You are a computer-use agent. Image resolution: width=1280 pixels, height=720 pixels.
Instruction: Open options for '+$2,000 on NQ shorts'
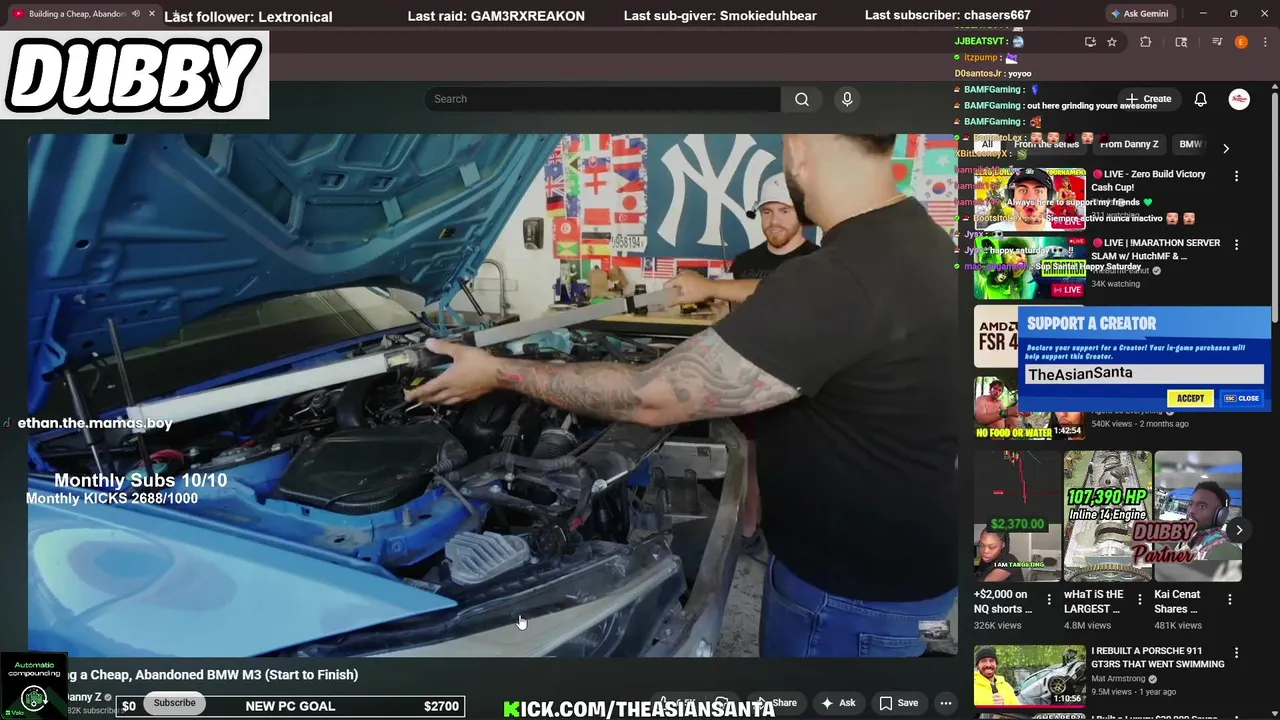pyautogui.click(x=1049, y=600)
